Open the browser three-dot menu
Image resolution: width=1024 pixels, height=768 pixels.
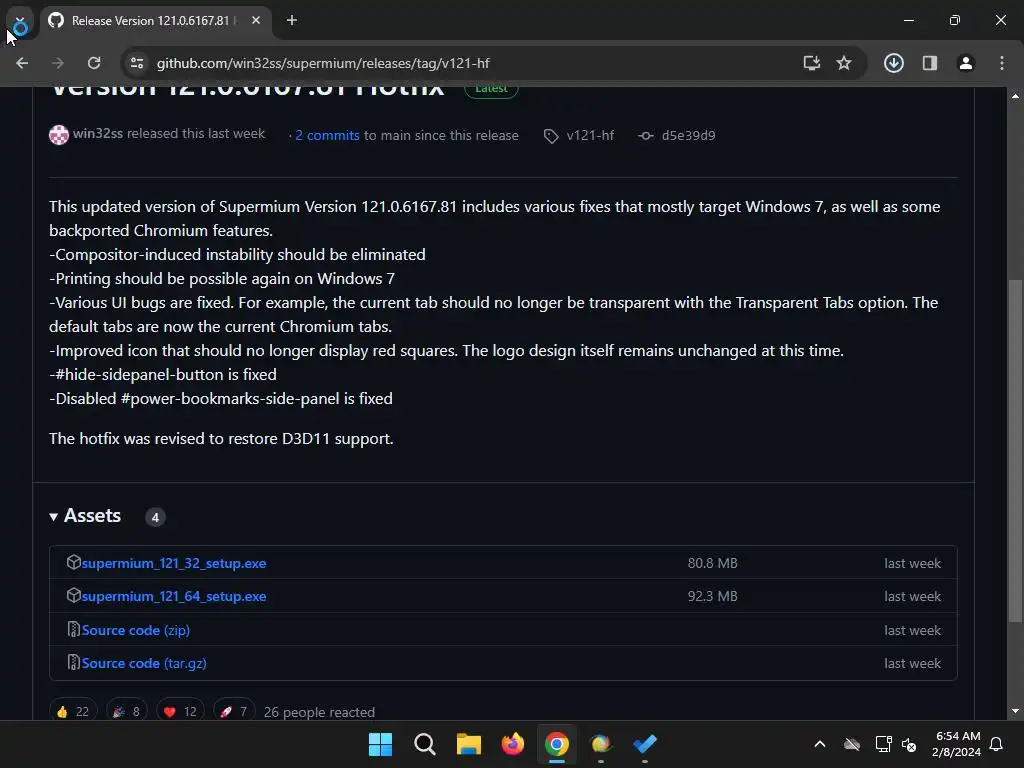[1002, 63]
